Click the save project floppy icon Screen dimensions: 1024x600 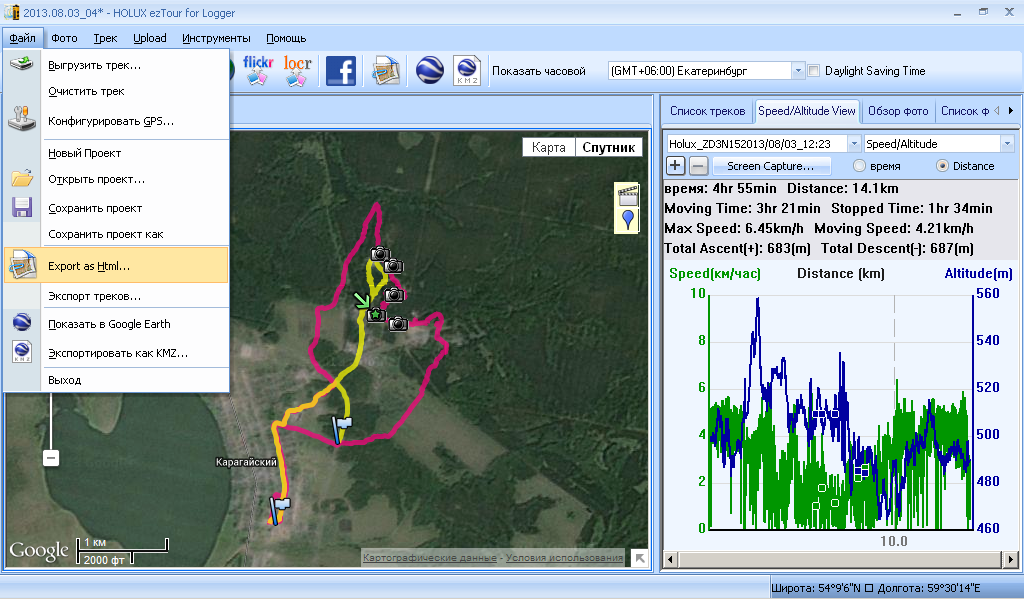pyautogui.click(x=22, y=207)
